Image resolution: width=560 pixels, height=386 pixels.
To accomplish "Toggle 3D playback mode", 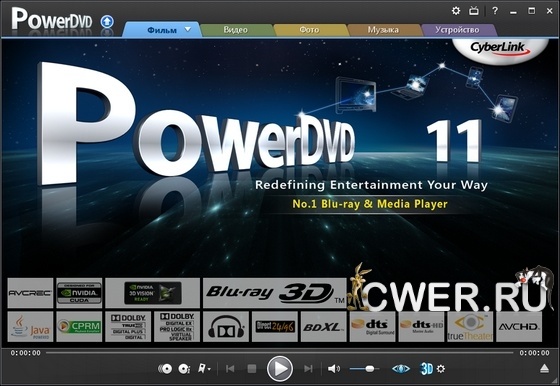I will pyautogui.click(x=426, y=369).
